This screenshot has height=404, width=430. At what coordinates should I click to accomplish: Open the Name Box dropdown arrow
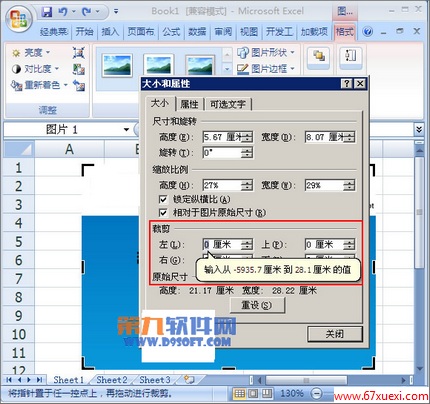click(x=126, y=129)
